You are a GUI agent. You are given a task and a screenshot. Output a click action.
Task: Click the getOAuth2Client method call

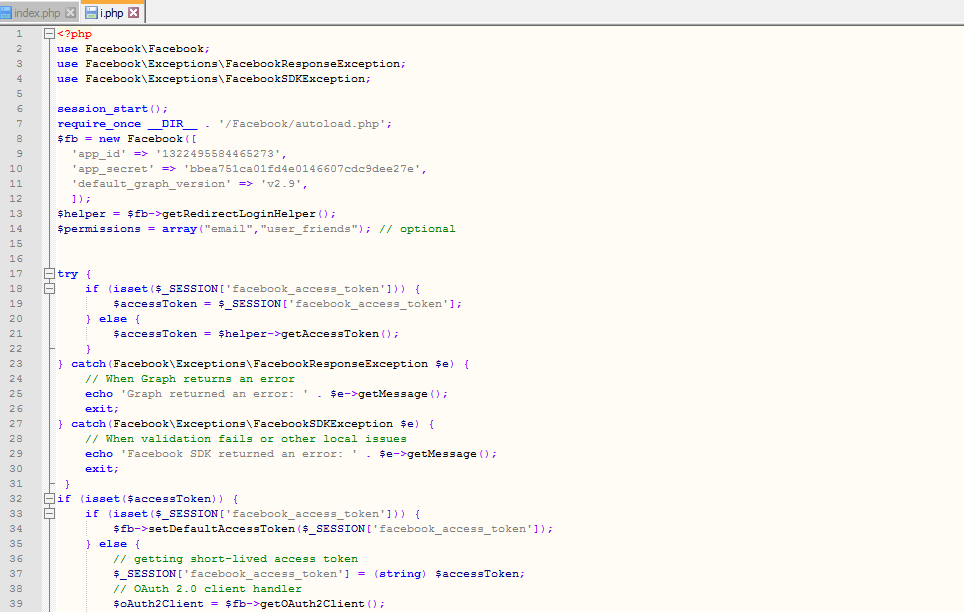click(313, 603)
